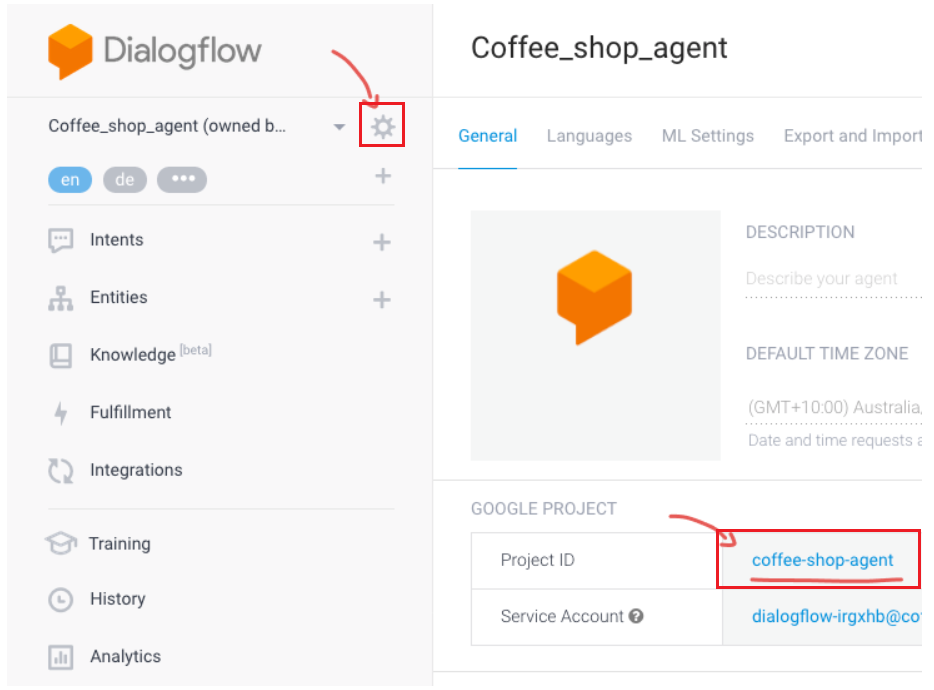
Task: Switch agent language to en
Action: pyautogui.click(x=70, y=180)
